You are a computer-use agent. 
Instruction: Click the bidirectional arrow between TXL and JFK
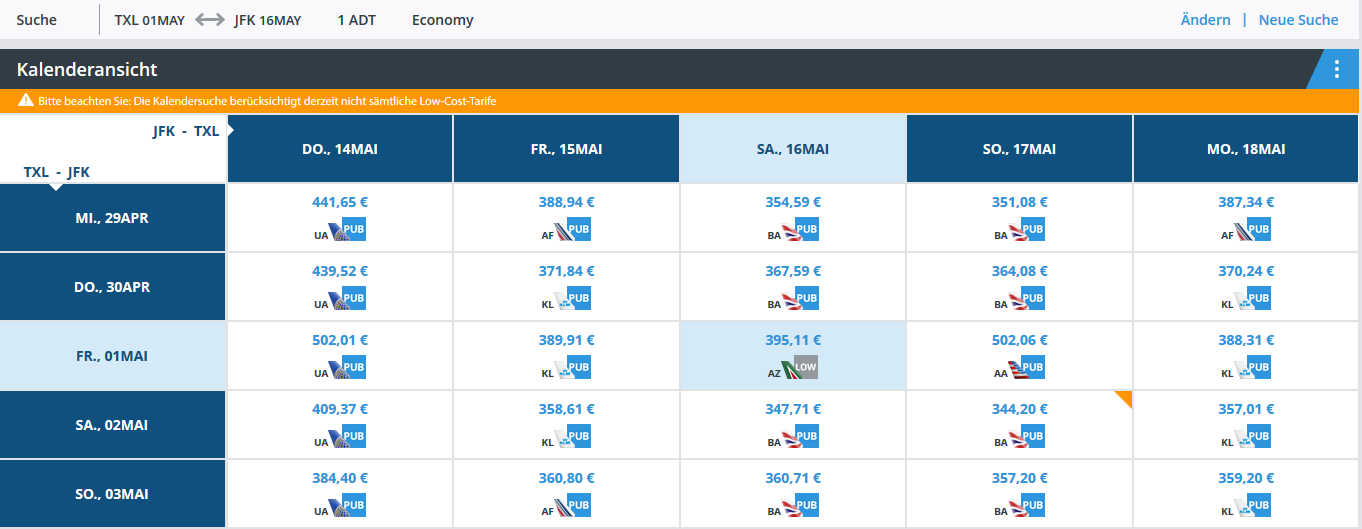click(209, 20)
